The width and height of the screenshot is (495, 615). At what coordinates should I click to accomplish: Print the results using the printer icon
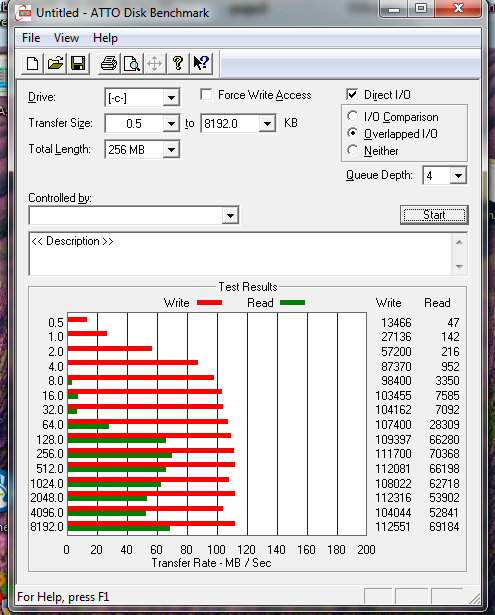point(109,64)
